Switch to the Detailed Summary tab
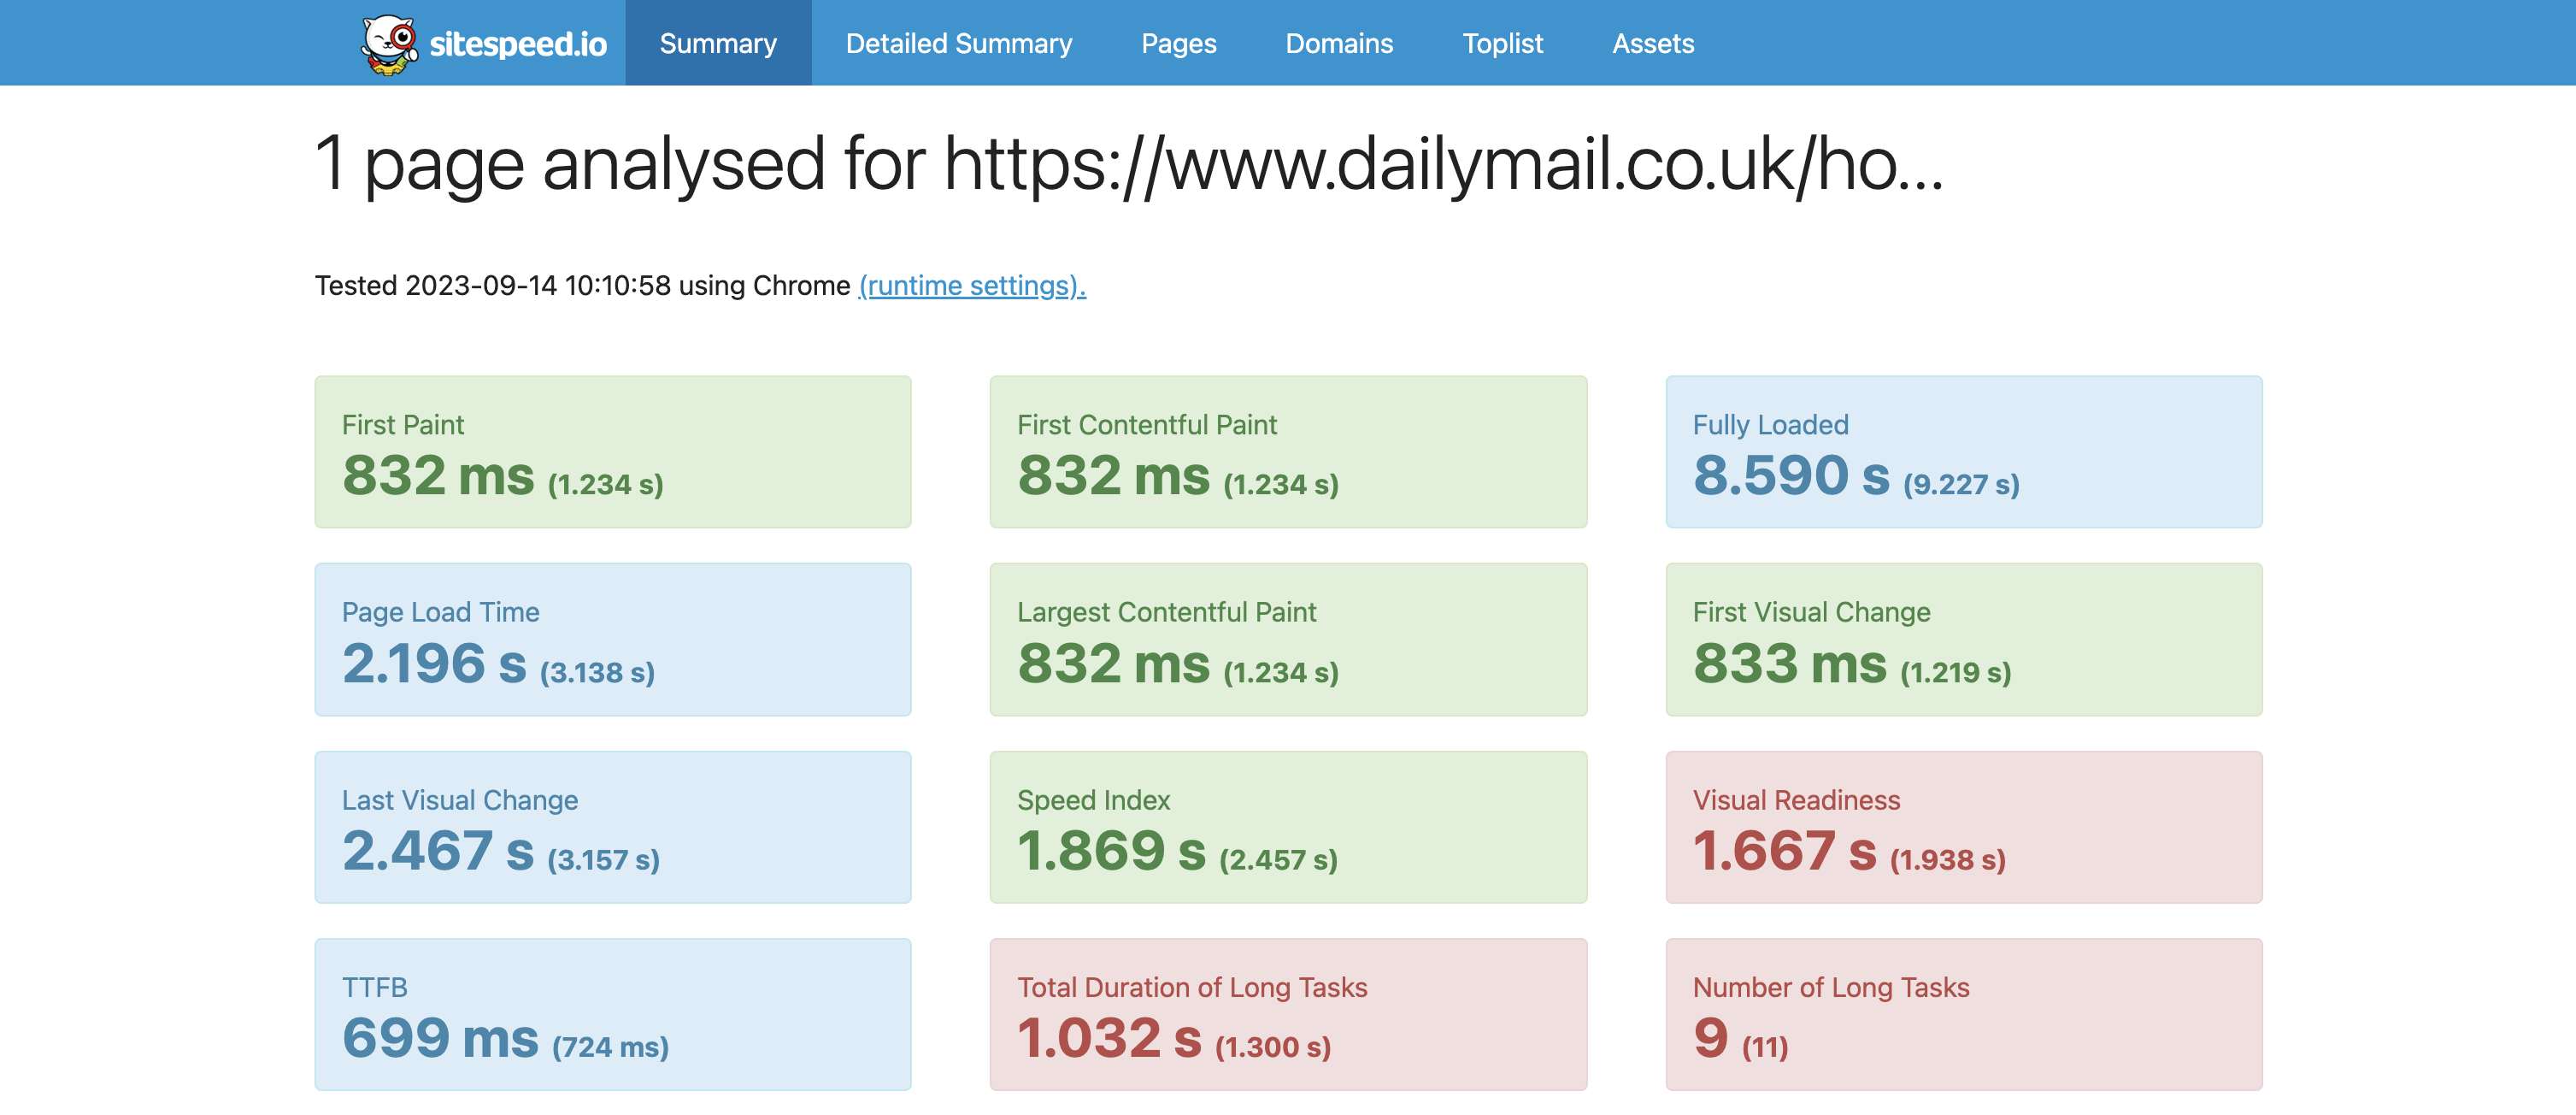Image resolution: width=2576 pixels, height=1115 pixels. [958, 44]
